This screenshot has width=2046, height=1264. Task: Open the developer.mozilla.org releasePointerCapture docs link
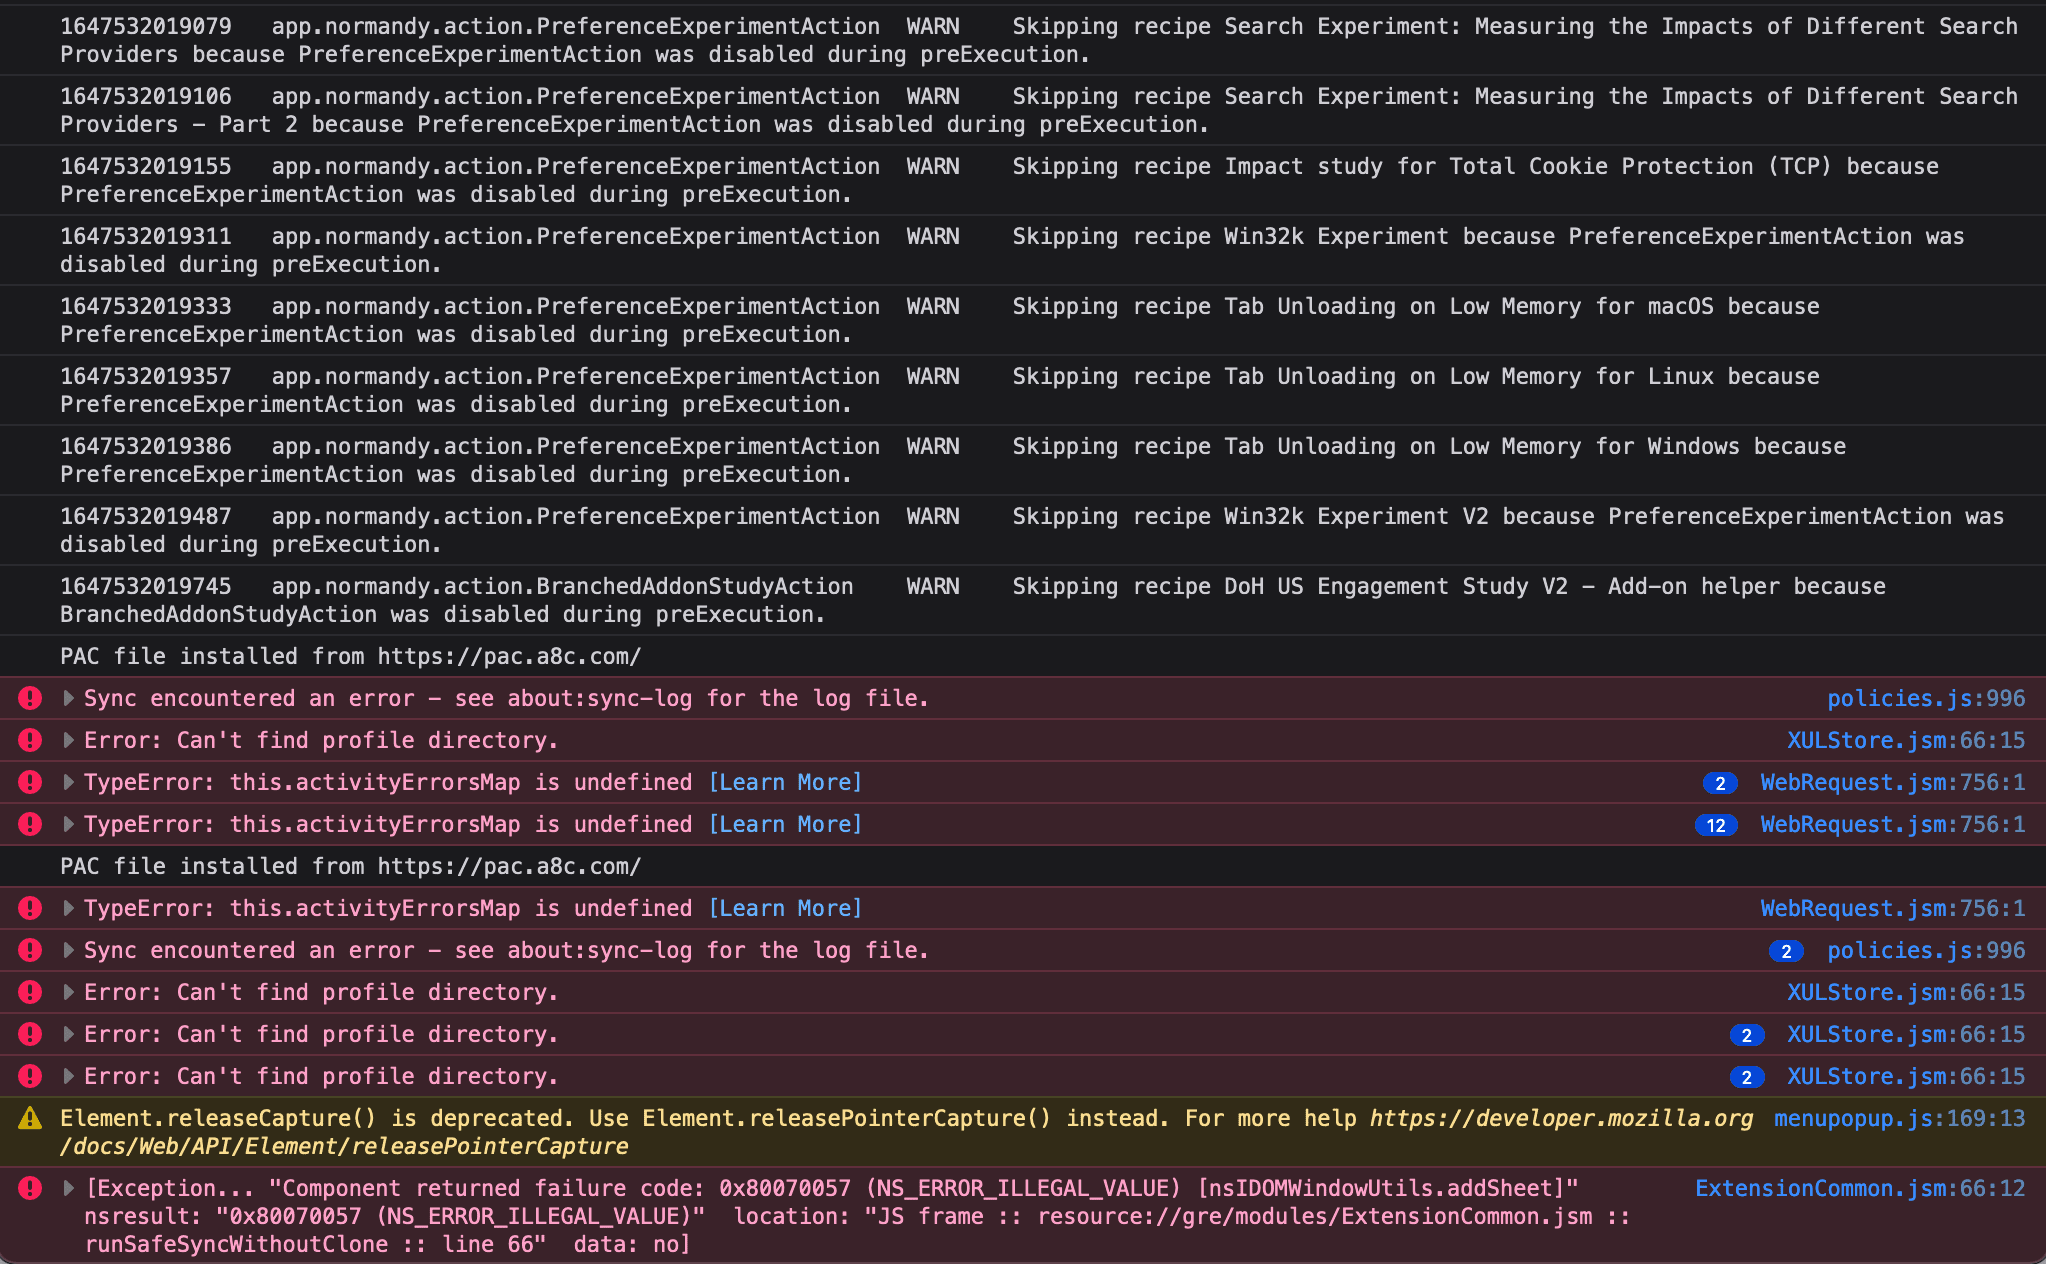(1560, 1118)
